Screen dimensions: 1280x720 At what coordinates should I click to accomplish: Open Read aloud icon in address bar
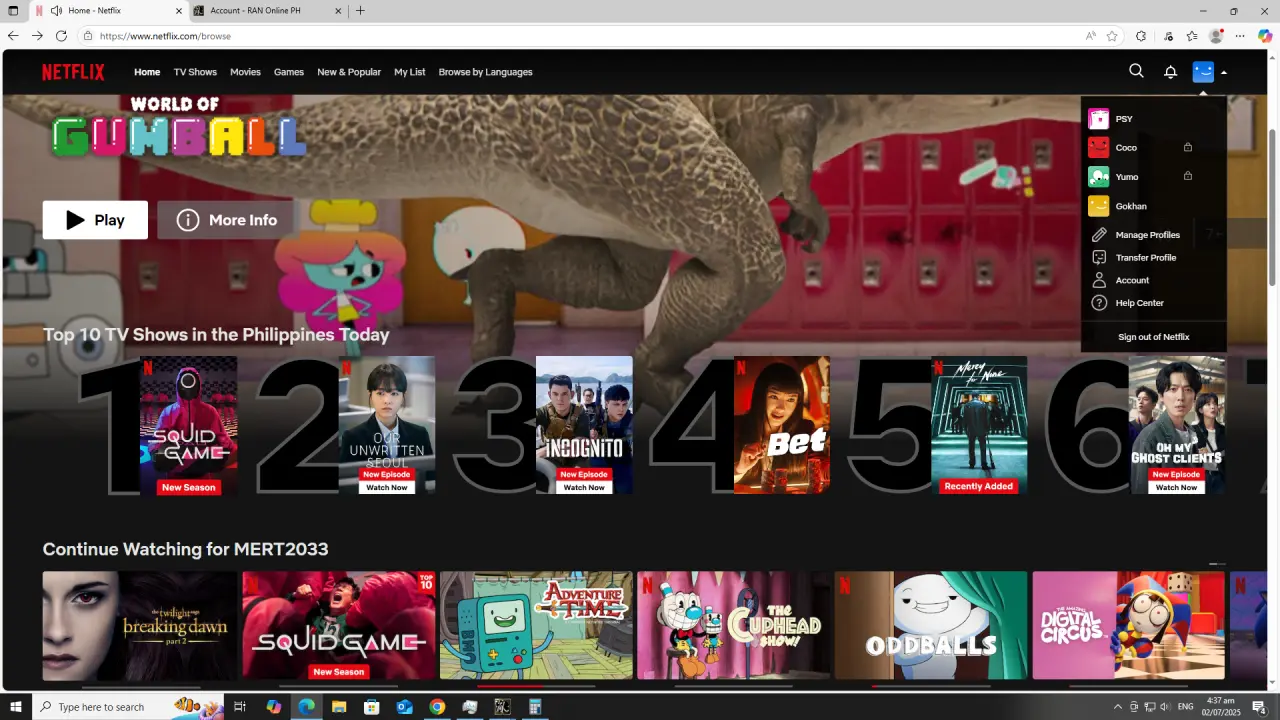coord(1090,36)
